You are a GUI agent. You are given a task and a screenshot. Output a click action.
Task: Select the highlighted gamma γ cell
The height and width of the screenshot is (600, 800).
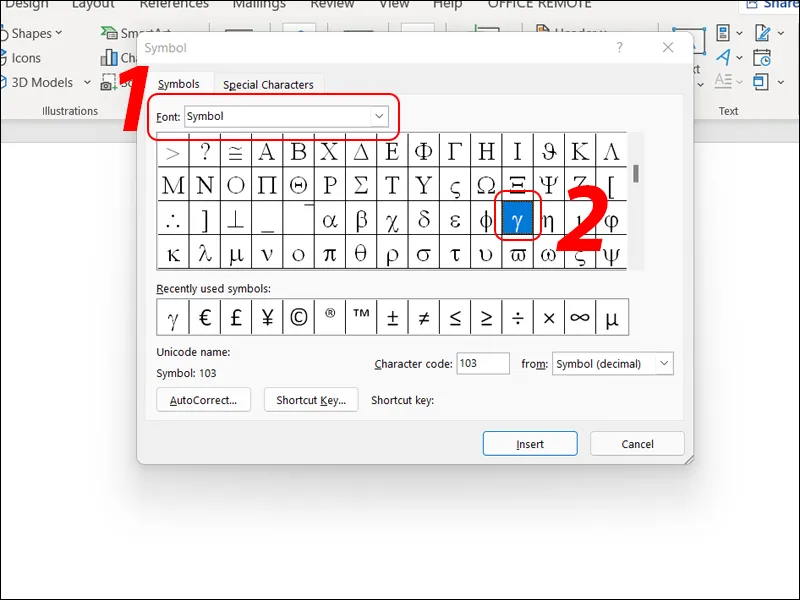(517, 218)
